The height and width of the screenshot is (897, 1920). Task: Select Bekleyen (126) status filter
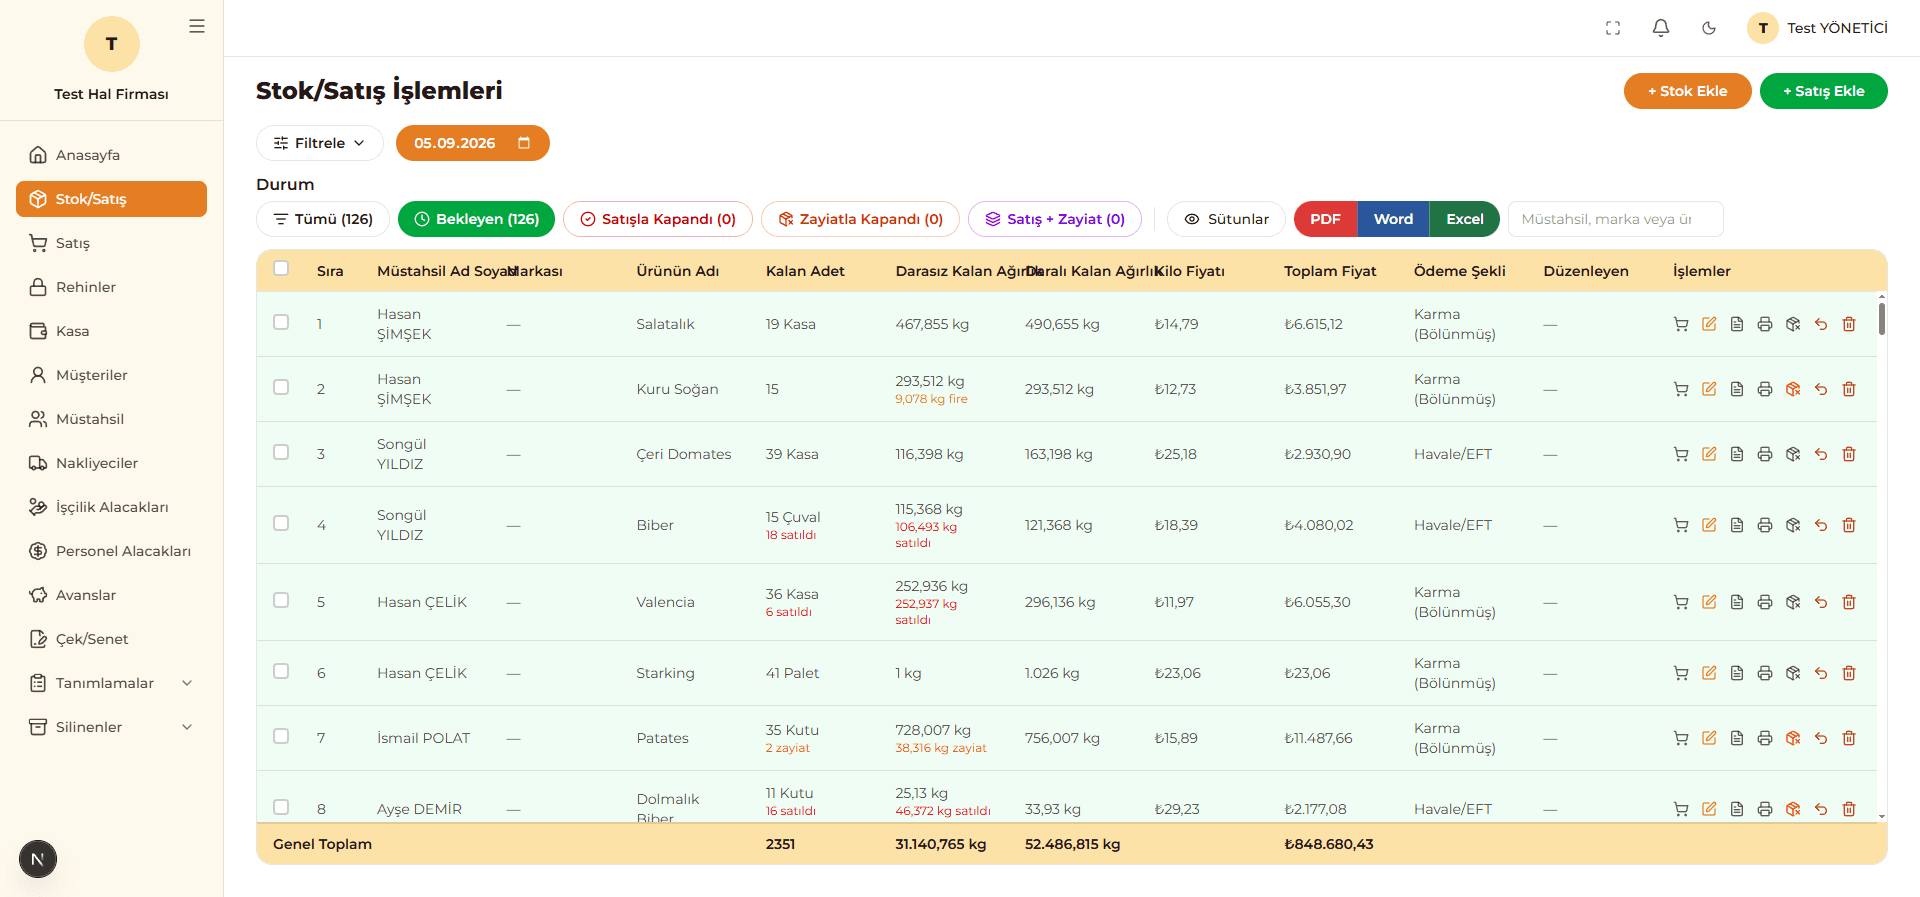pos(476,219)
